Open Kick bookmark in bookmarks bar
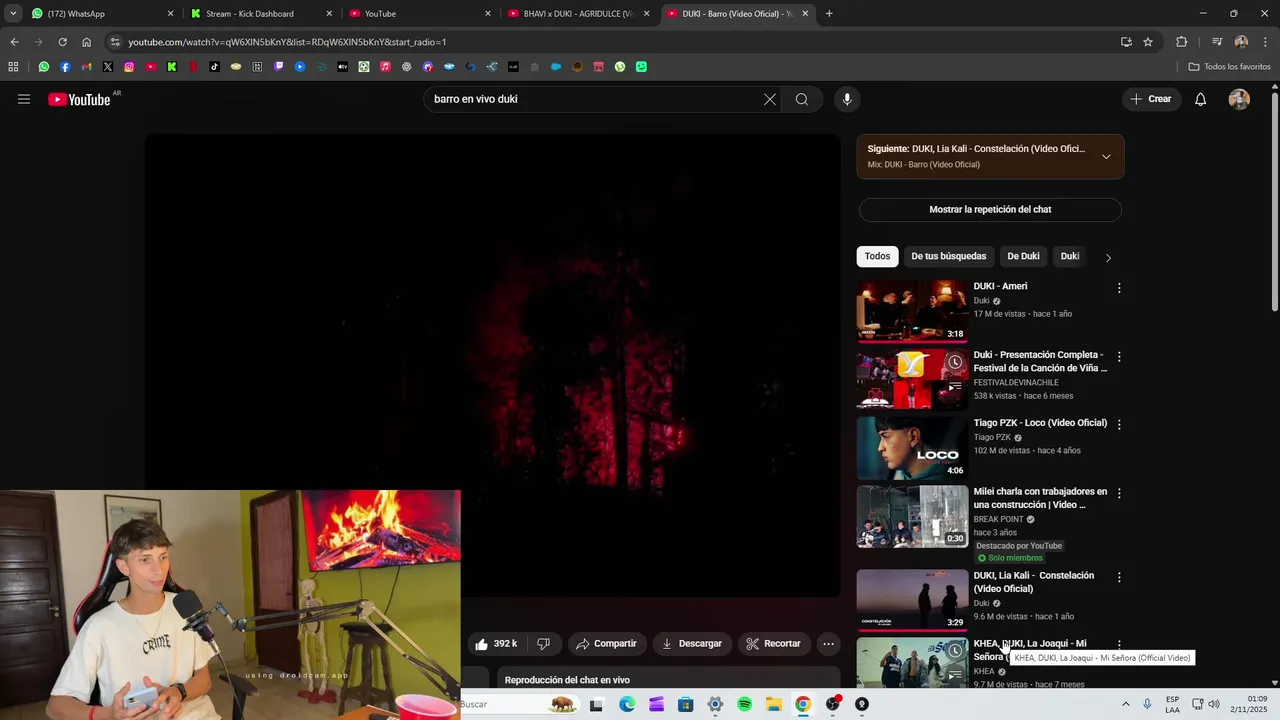Screen dimensions: 1280x720 pyautogui.click(x=172, y=67)
